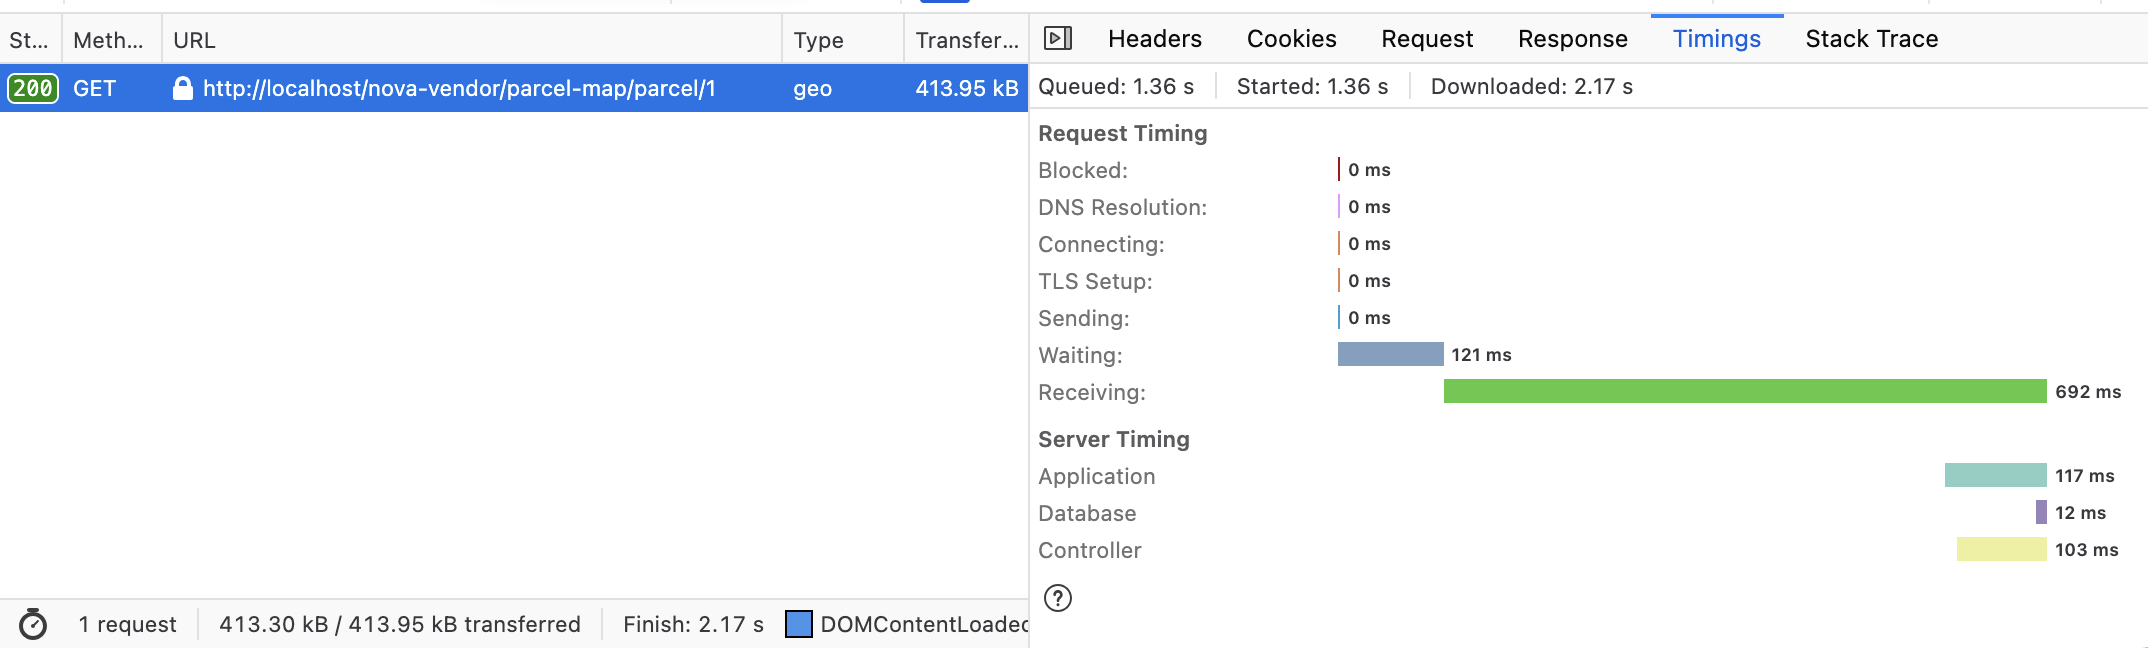Image resolution: width=2148 pixels, height=648 pixels.
Task: Sort requests by the Type column
Action: point(818,40)
